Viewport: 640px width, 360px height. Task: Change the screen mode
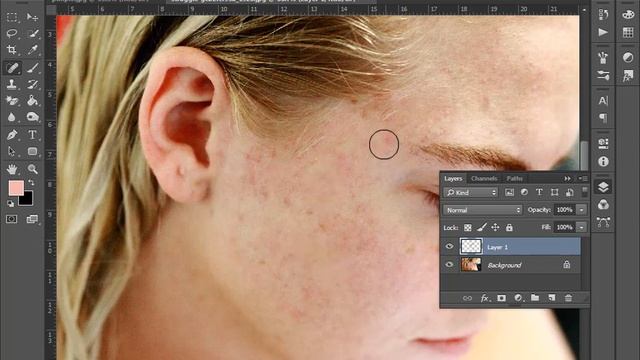(32, 219)
